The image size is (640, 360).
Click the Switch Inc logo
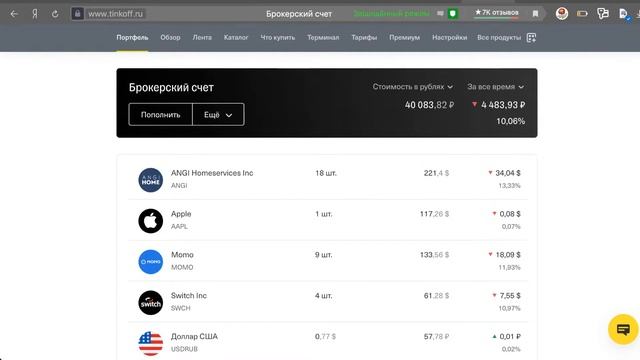pyautogui.click(x=151, y=302)
